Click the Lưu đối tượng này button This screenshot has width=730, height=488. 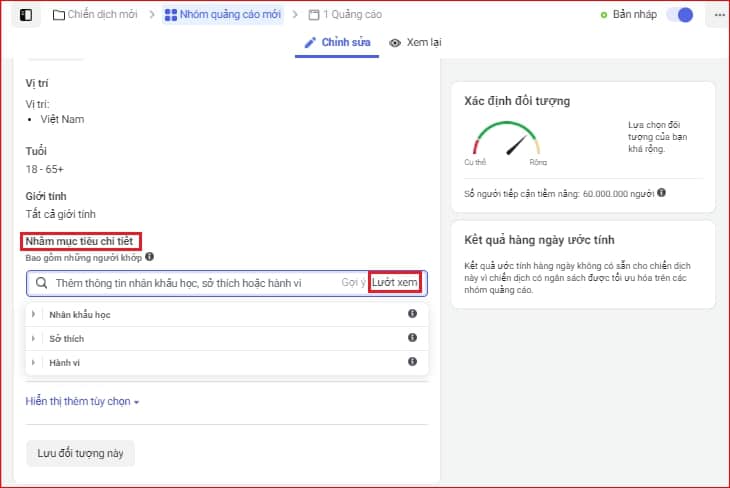(80, 453)
